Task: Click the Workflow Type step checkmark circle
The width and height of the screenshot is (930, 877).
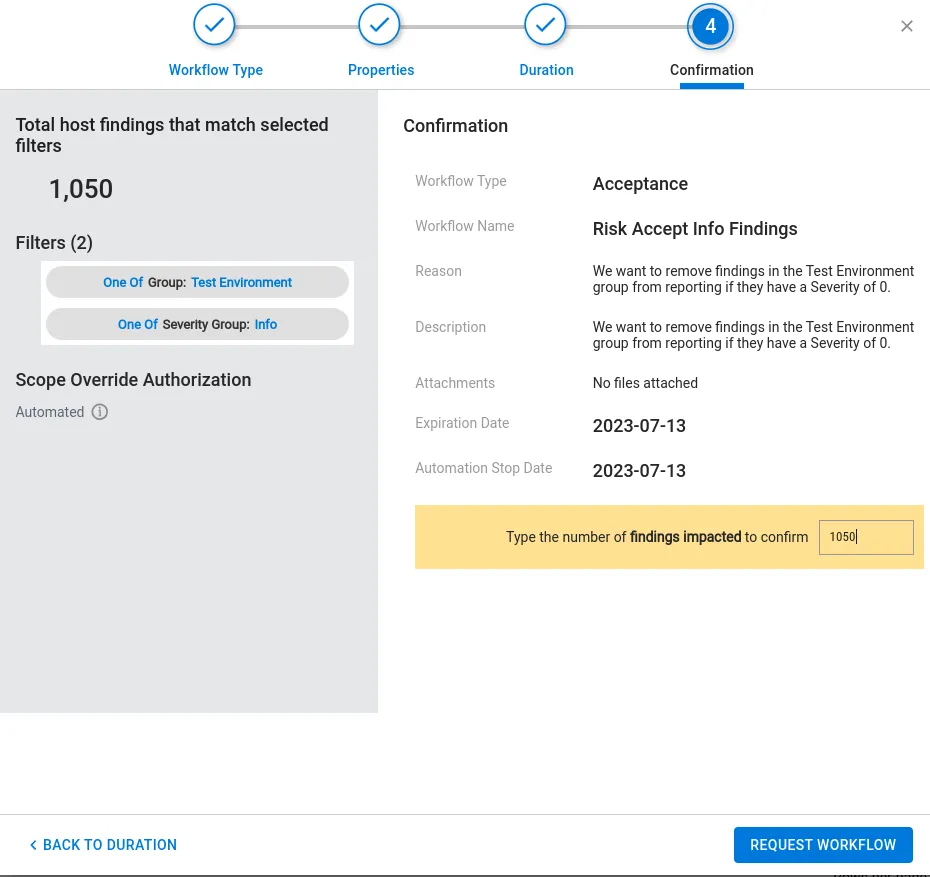Action: 214,25
